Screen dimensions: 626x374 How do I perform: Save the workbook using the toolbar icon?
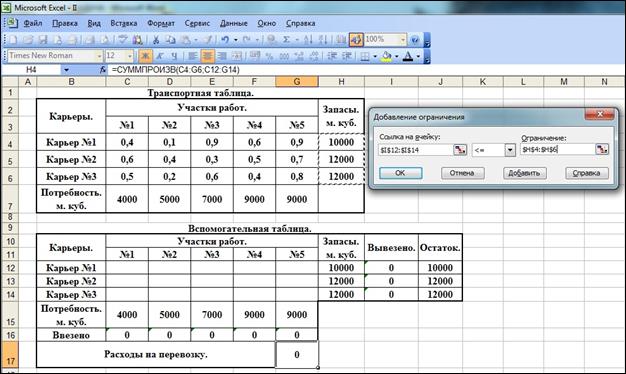click(43, 40)
